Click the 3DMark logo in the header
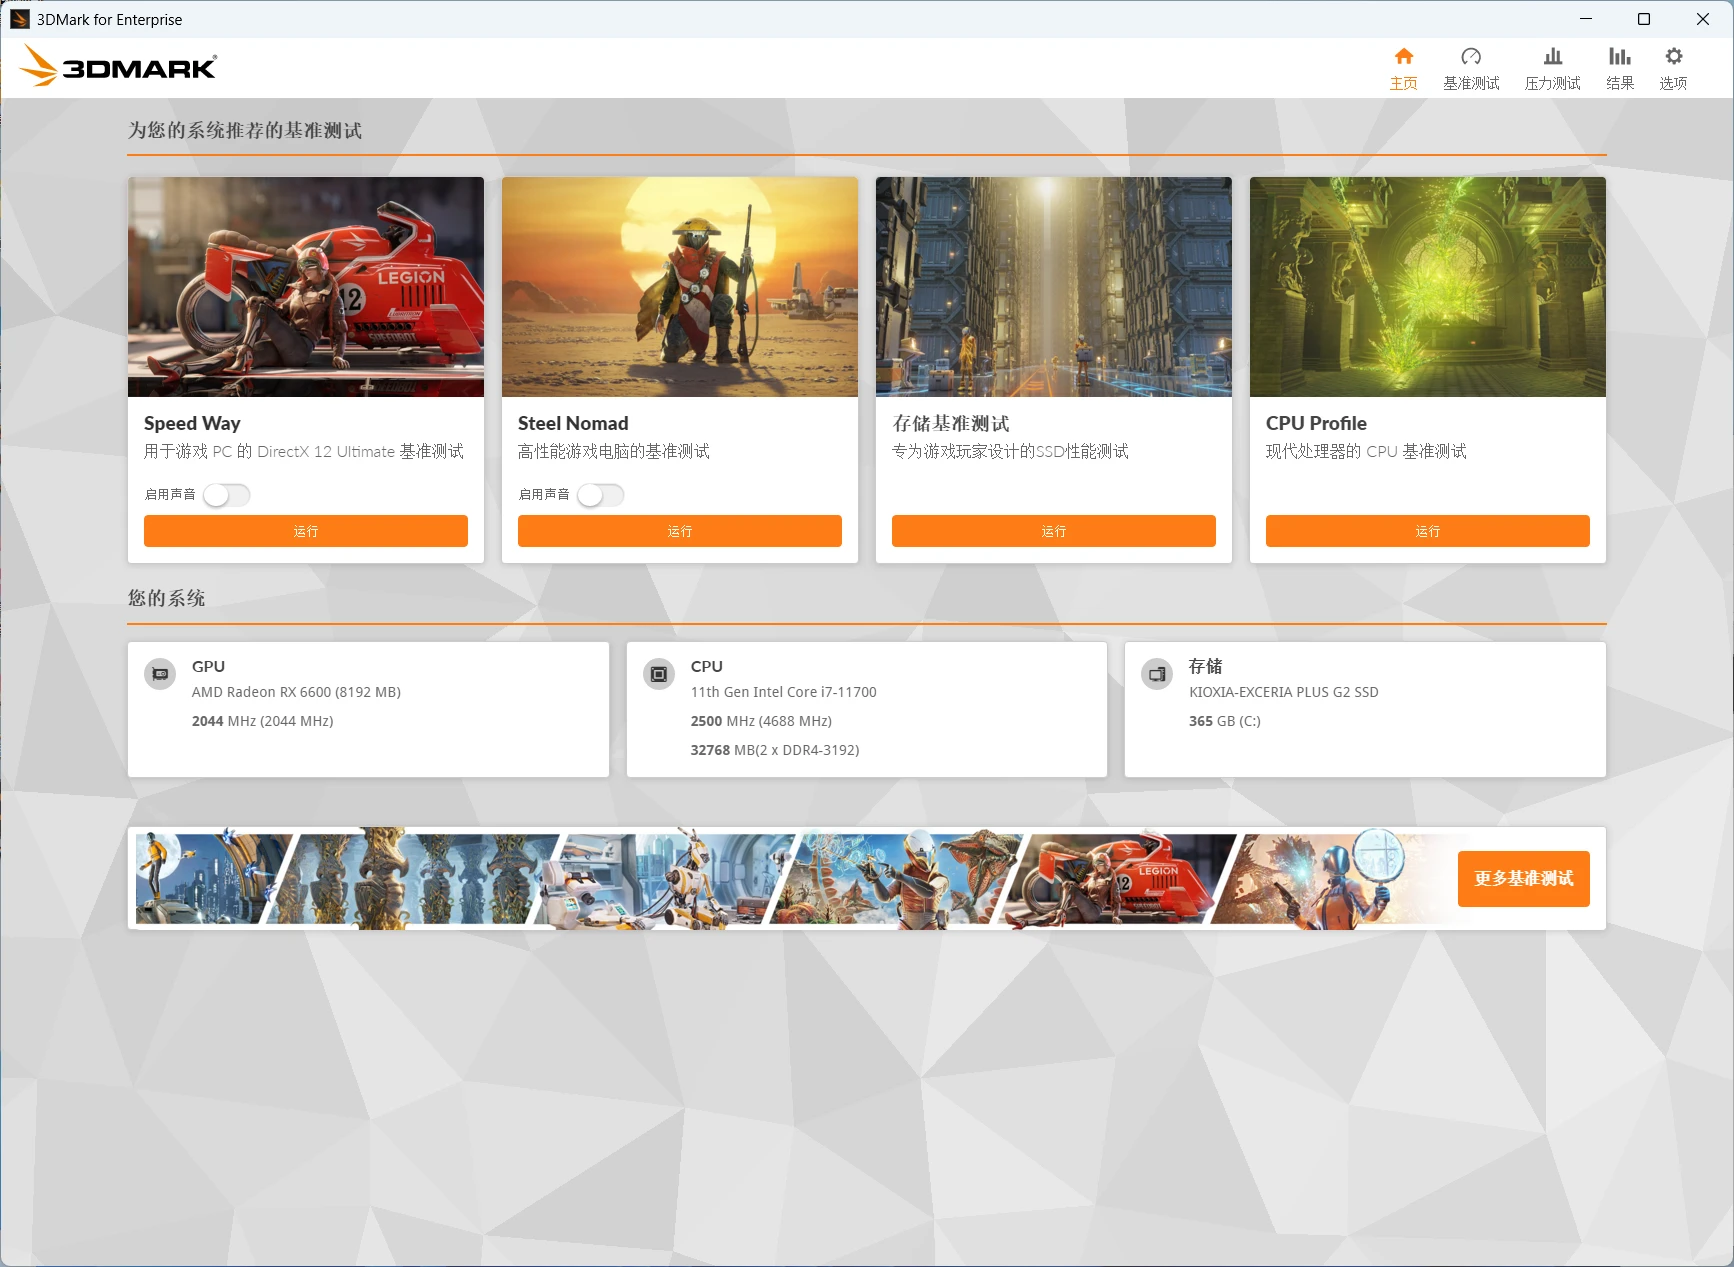The width and height of the screenshot is (1734, 1267). pos(118,66)
